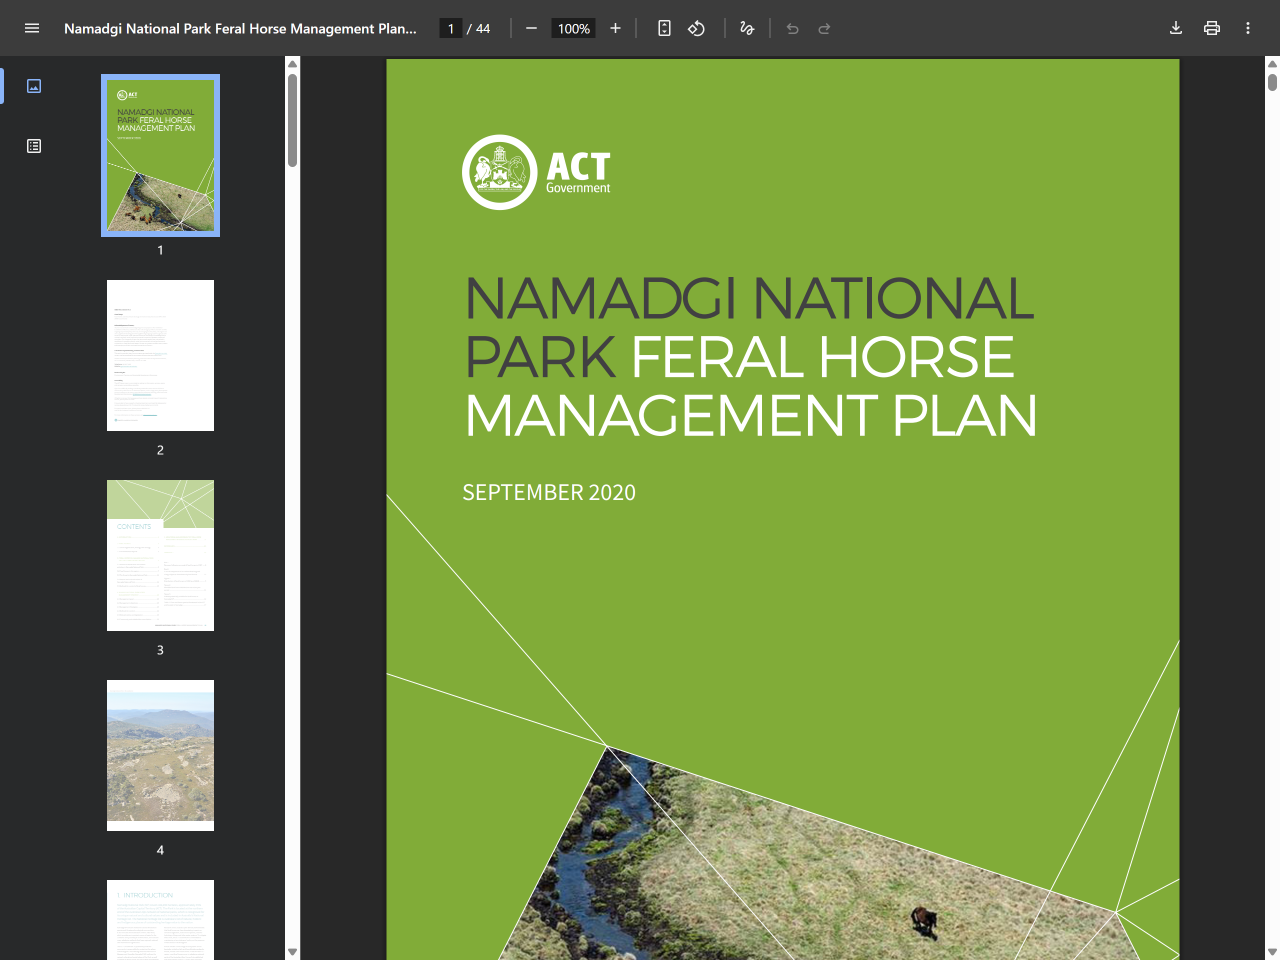Viewport: 1280px width, 960px height.
Task: Click the page number input field
Action: point(451,28)
